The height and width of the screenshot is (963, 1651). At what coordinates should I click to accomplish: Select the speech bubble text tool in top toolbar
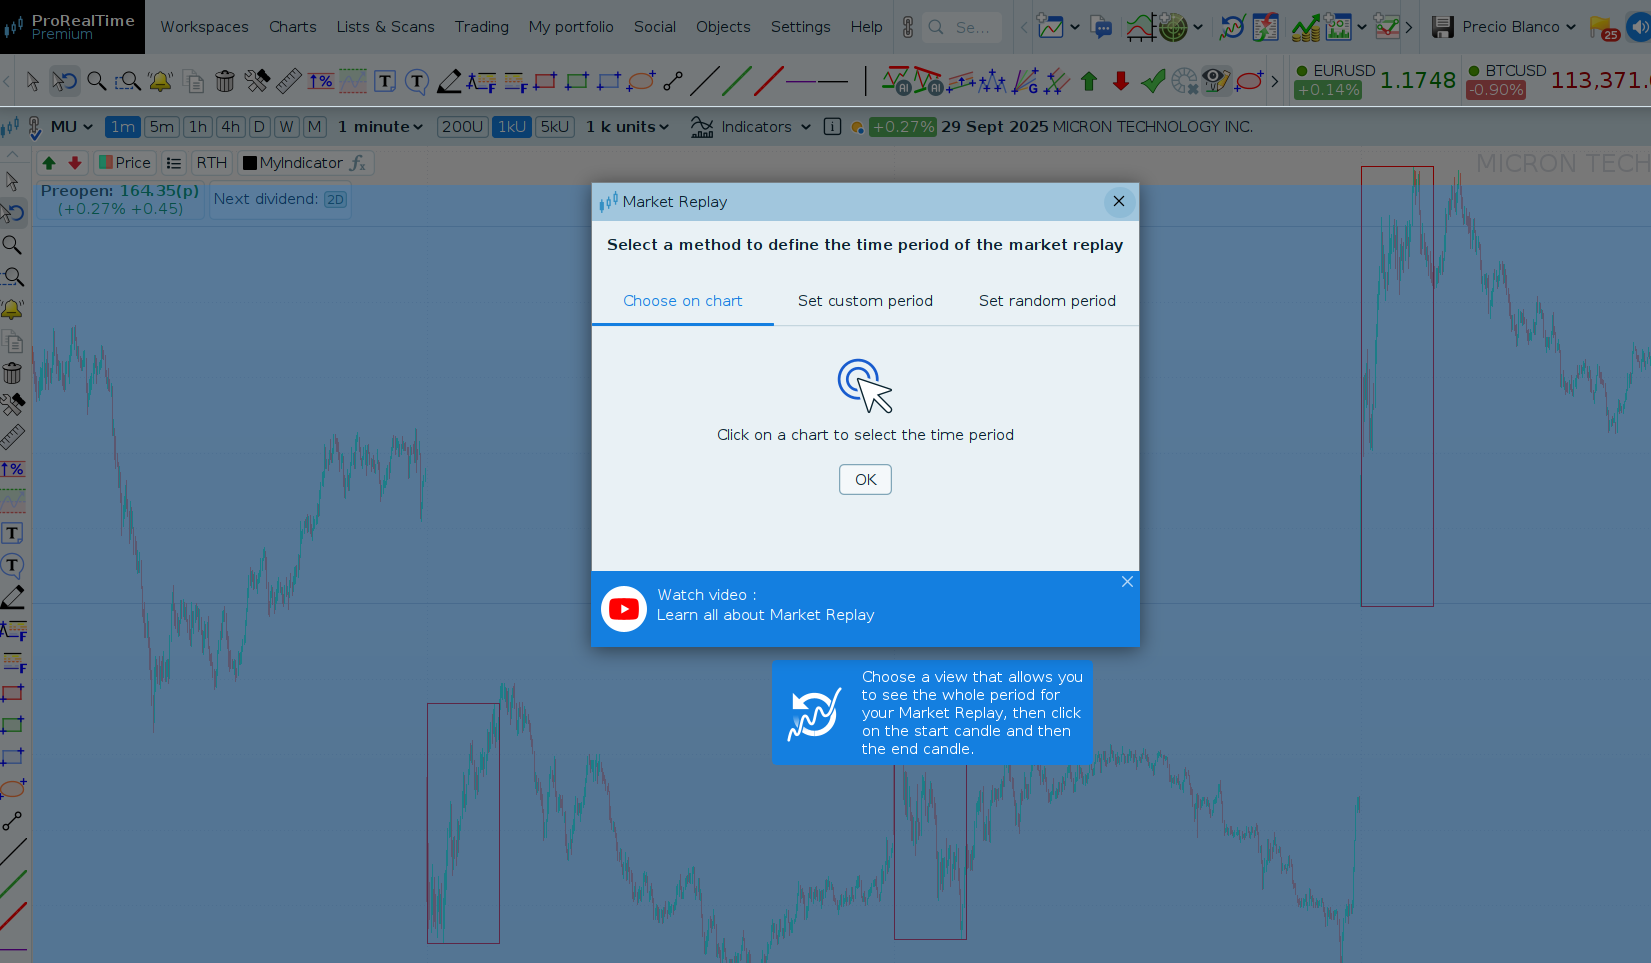click(417, 81)
